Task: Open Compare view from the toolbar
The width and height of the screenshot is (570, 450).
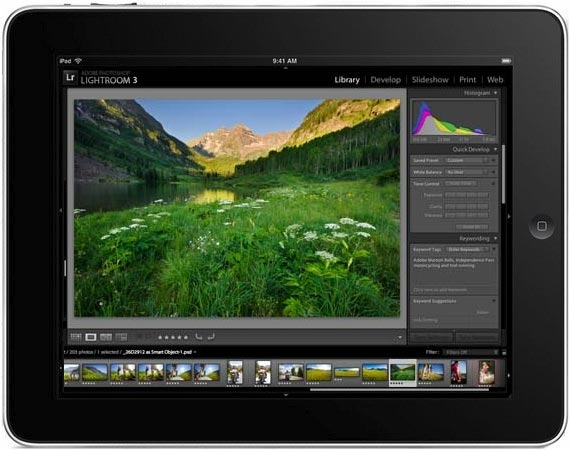Action: 106,337
